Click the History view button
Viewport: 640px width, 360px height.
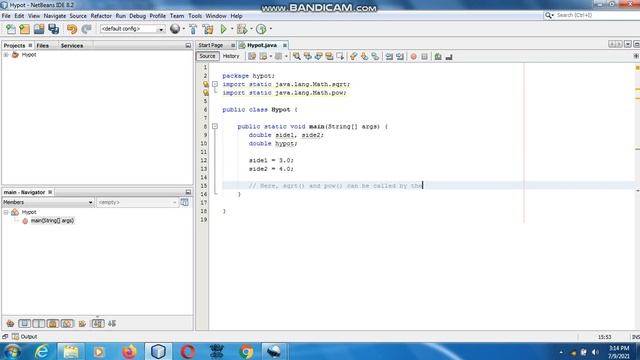click(231, 56)
